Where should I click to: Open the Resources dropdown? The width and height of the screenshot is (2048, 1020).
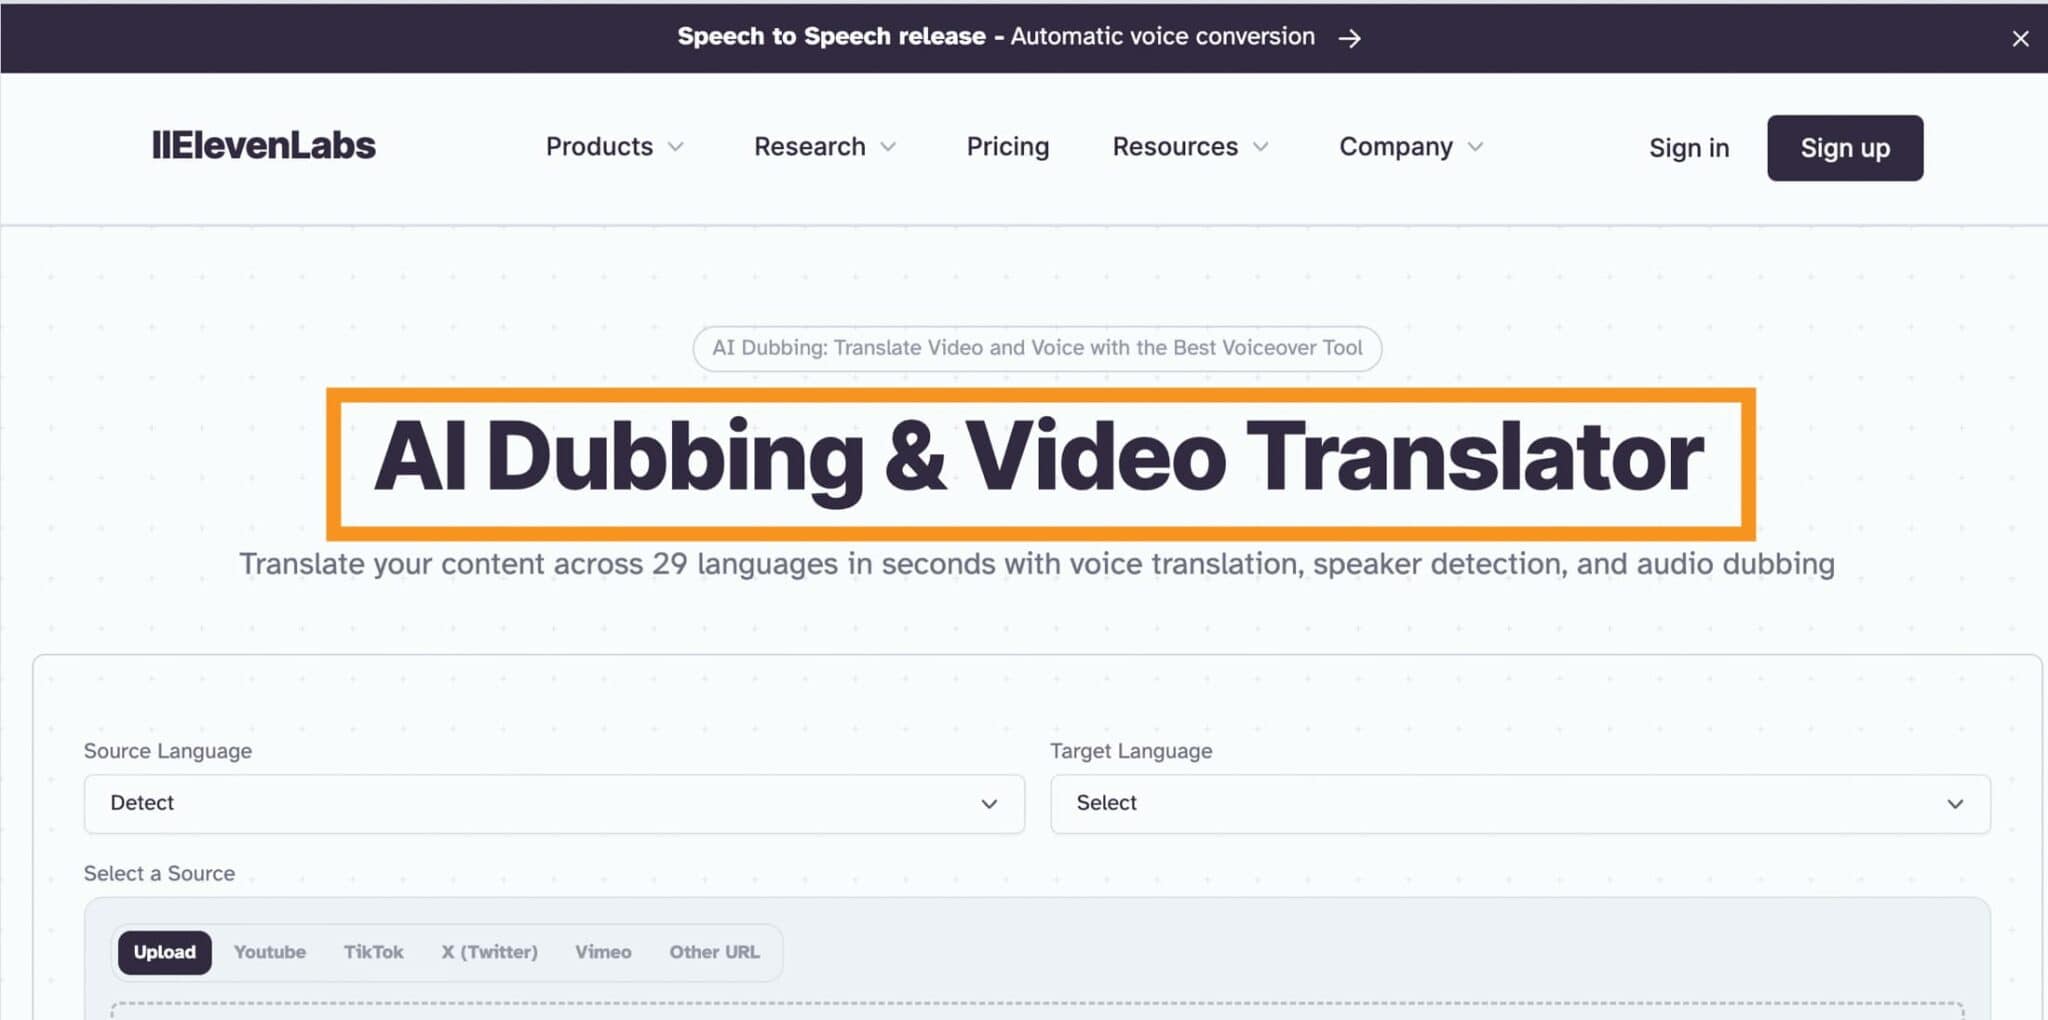coord(1188,147)
